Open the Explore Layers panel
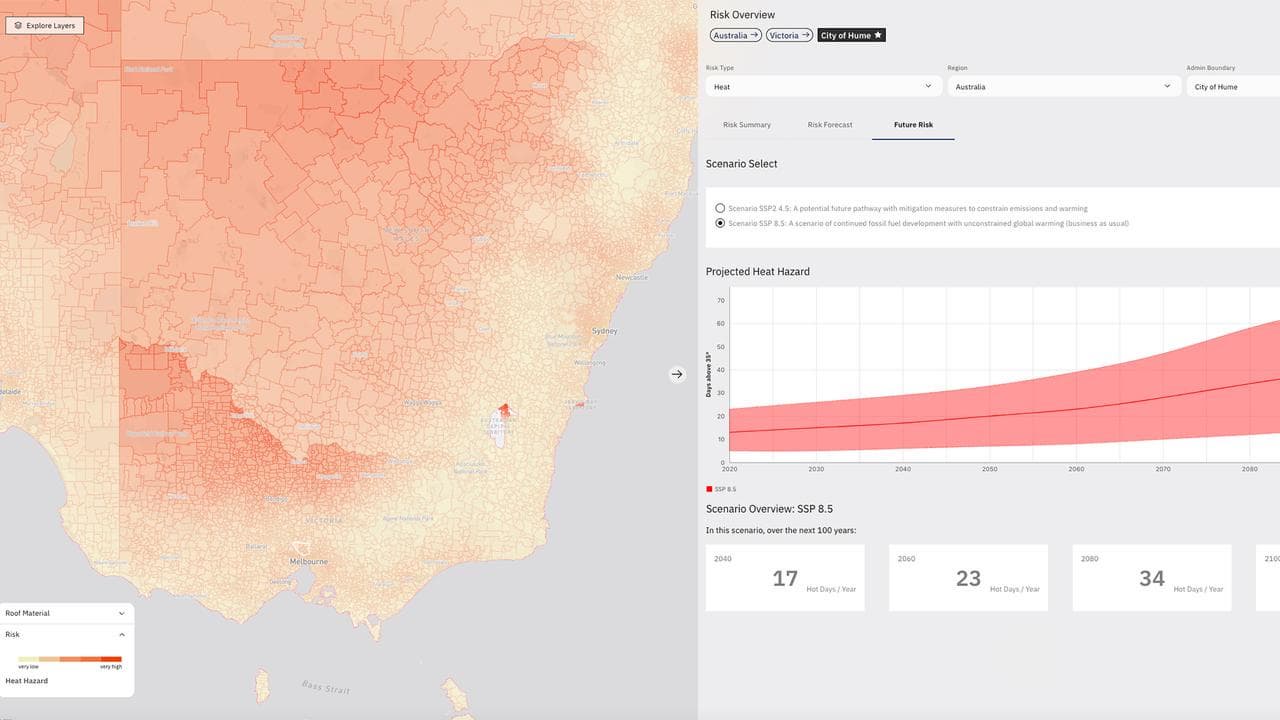Image resolution: width=1280 pixels, height=720 pixels. pos(44,24)
